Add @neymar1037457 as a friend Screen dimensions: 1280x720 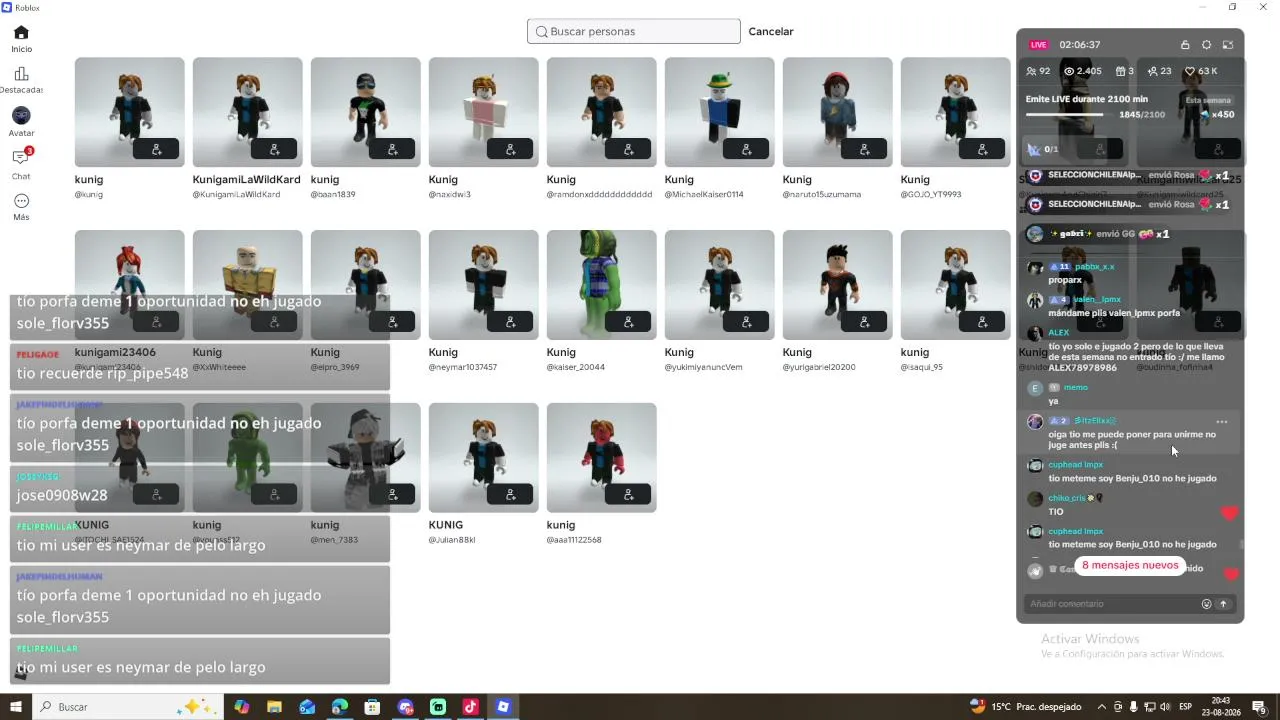(x=511, y=322)
